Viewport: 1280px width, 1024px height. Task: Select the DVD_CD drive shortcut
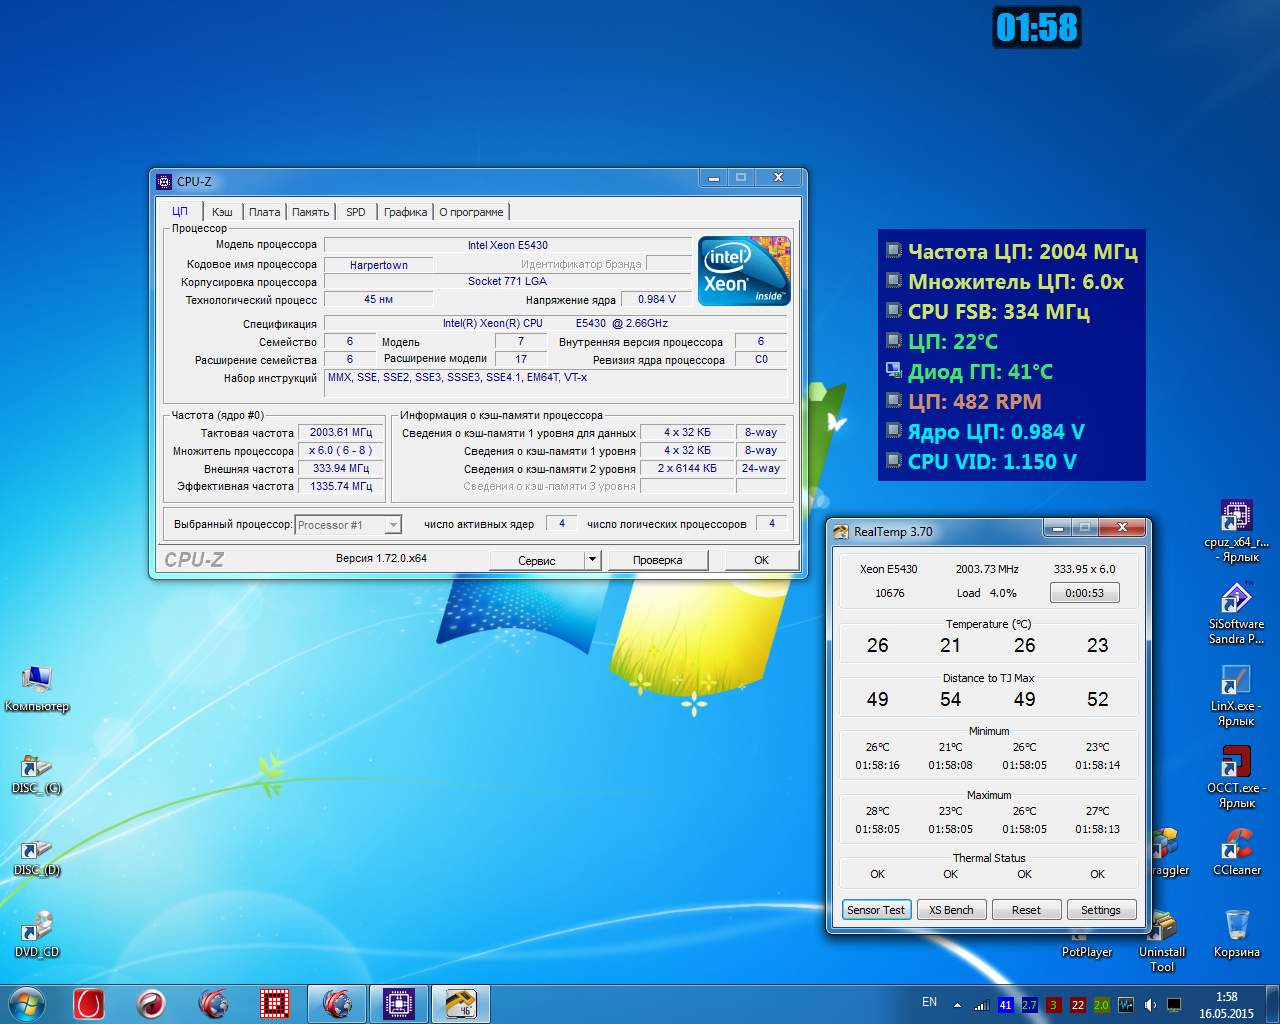pyautogui.click(x=37, y=936)
